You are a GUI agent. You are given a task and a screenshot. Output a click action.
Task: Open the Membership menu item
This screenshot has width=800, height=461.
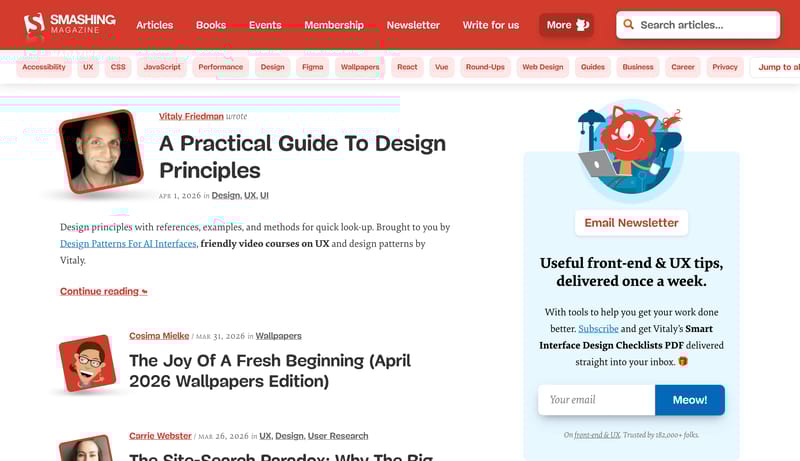click(x=334, y=25)
